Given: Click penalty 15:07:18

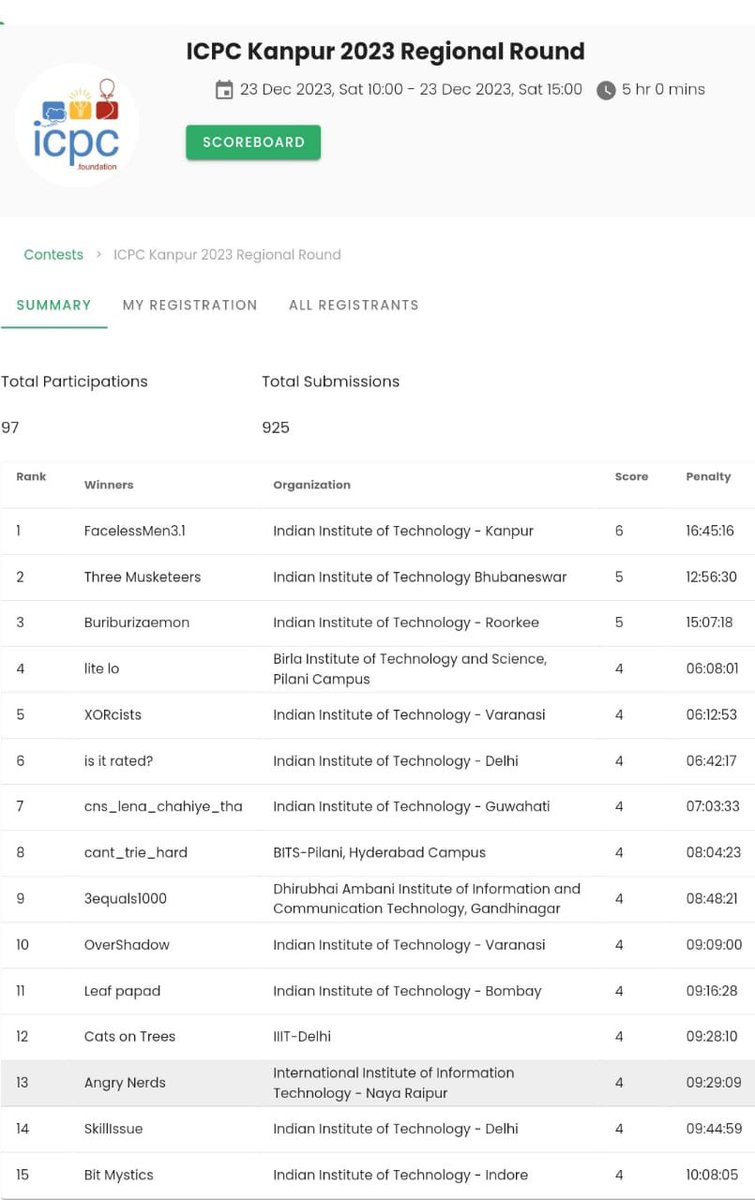Looking at the screenshot, I should click(709, 622).
